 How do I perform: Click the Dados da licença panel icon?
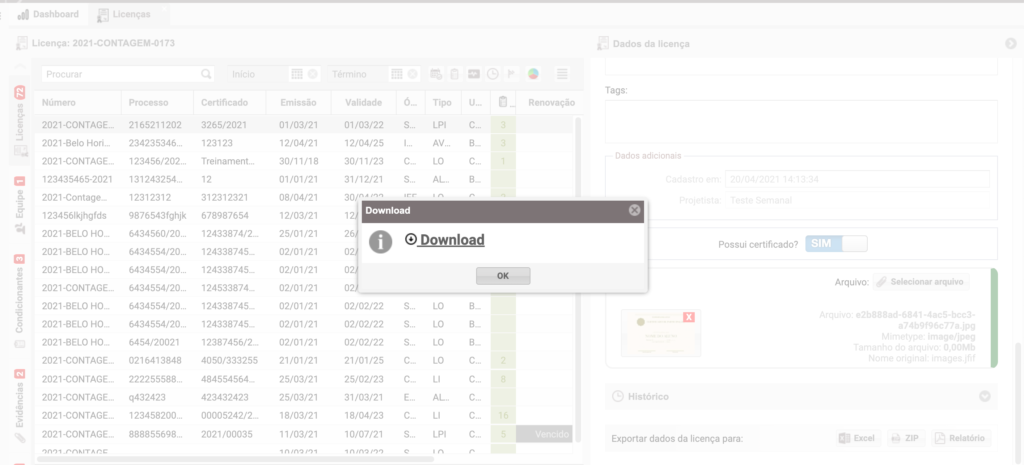[x=603, y=44]
